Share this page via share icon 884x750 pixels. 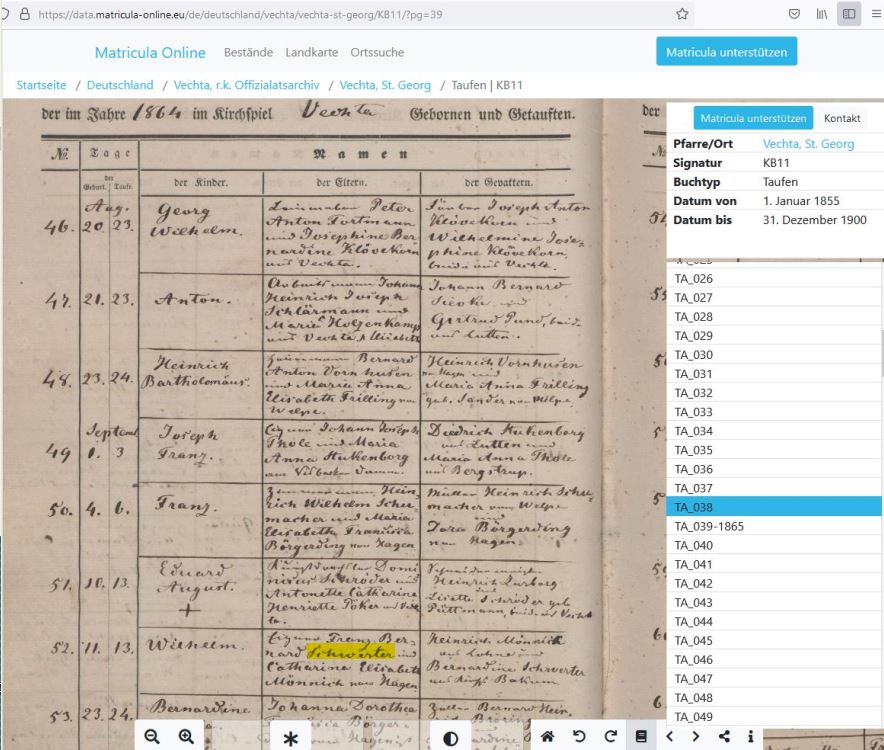pyautogui.click(x=724, y=736)
